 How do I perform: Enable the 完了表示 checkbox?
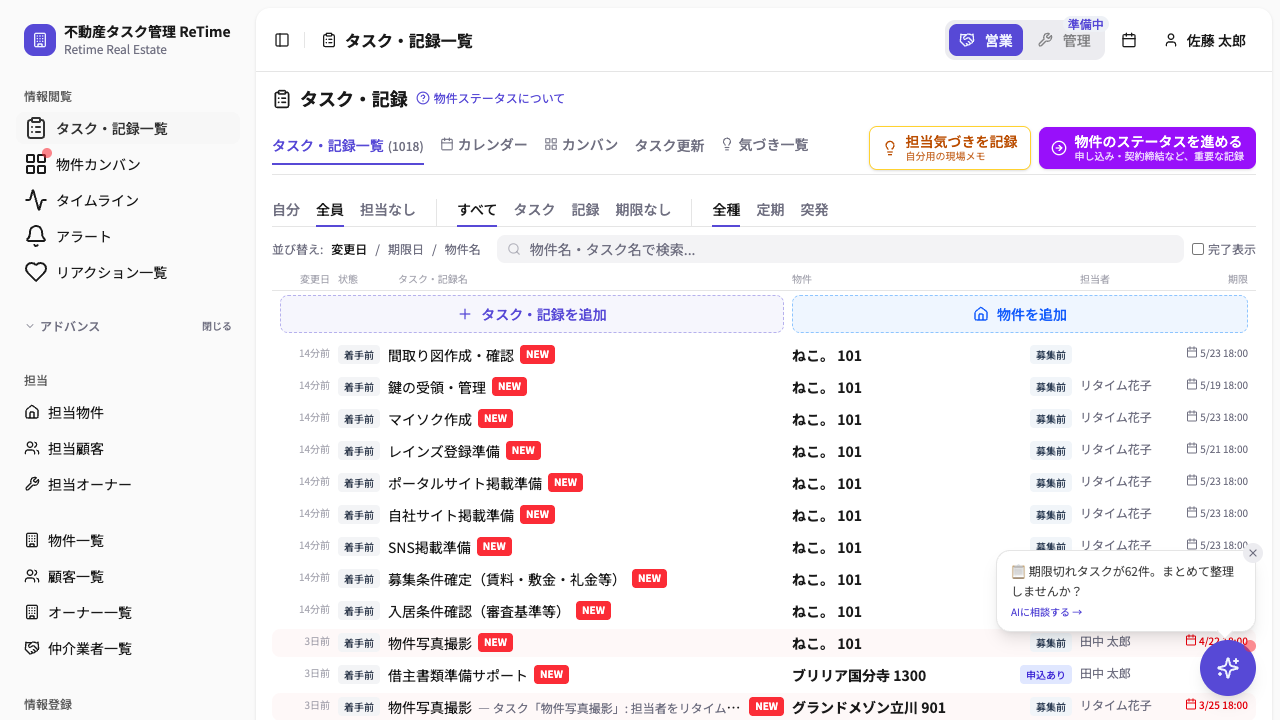coord(1198,249)
